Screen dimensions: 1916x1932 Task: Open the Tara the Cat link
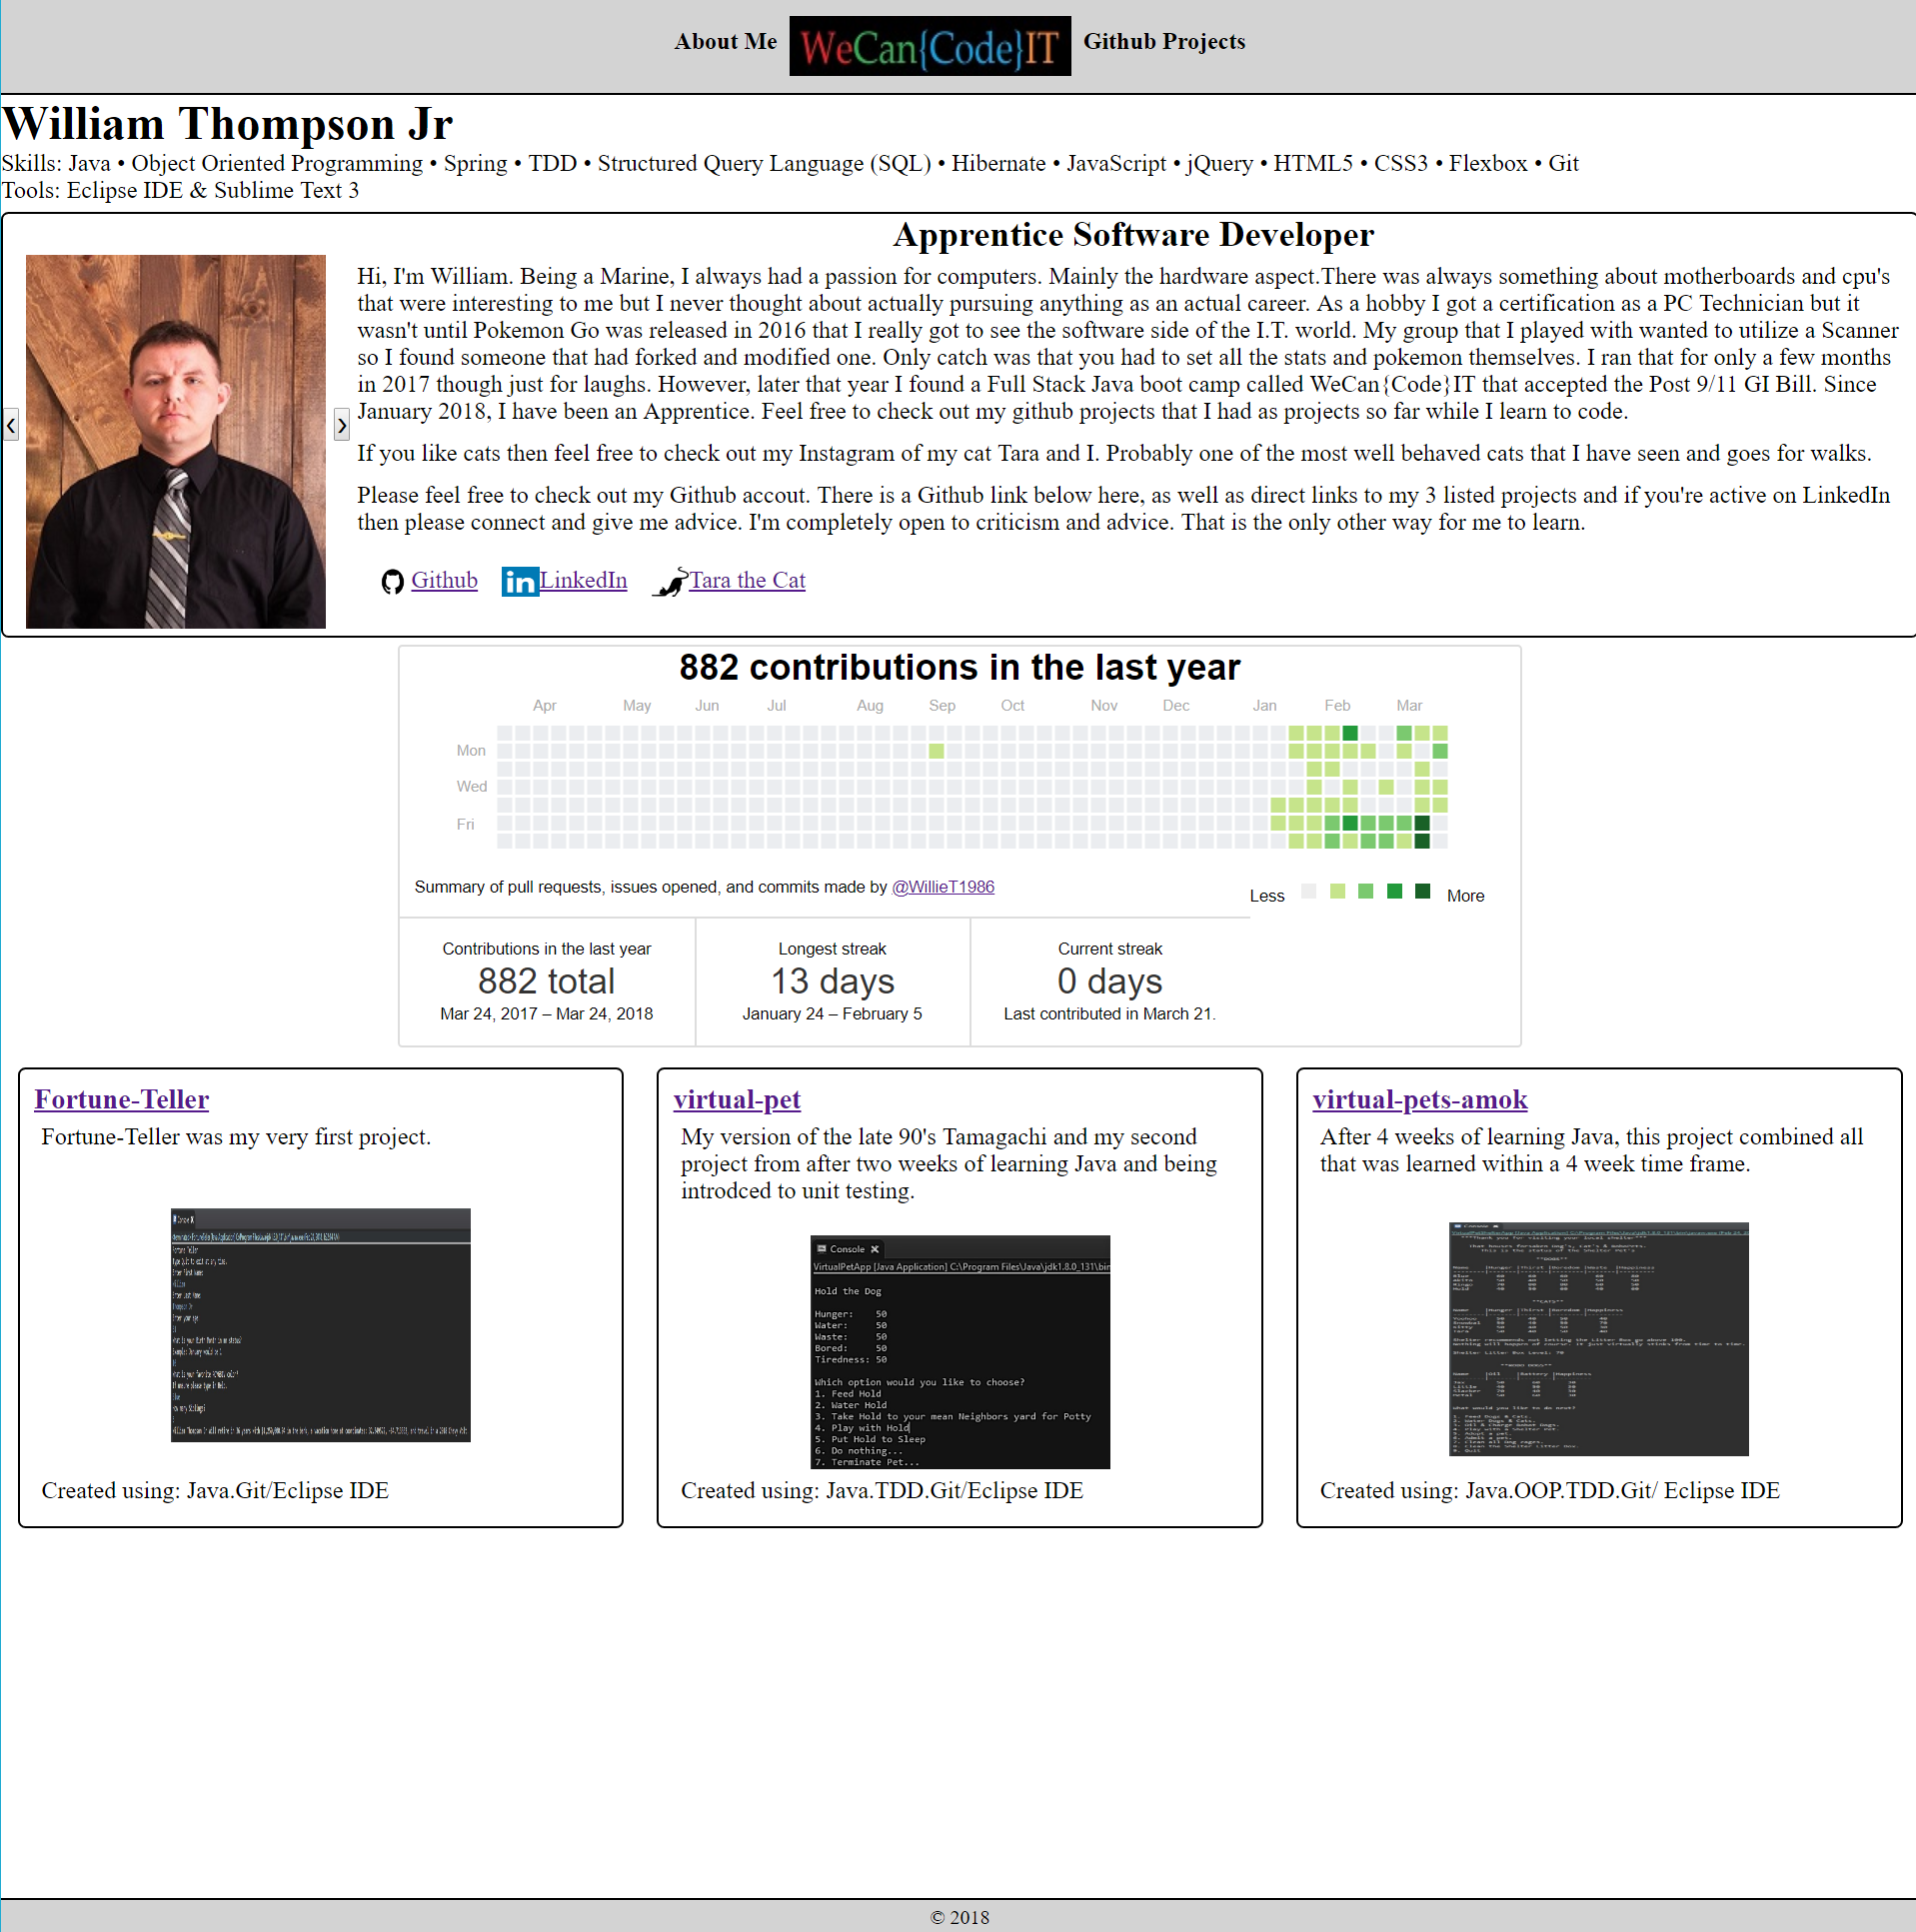[747, 580]
